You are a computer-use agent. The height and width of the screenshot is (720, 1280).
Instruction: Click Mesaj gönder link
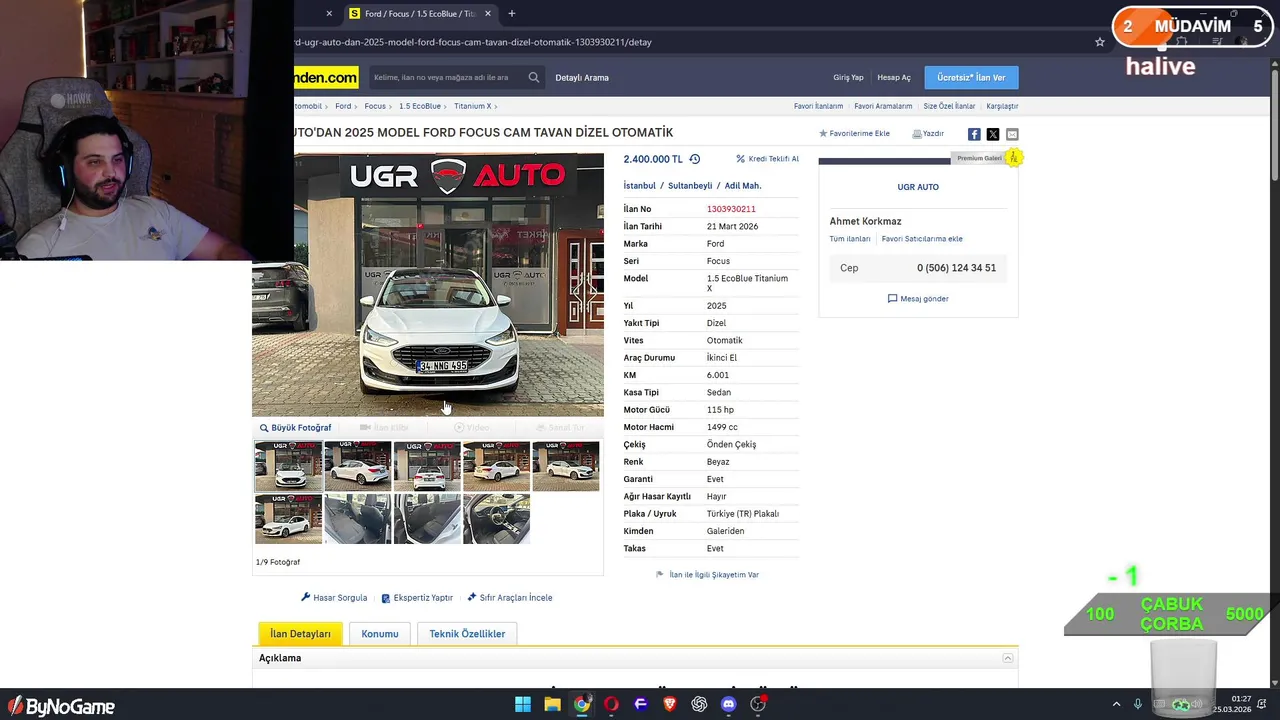(x=918, y=299)
